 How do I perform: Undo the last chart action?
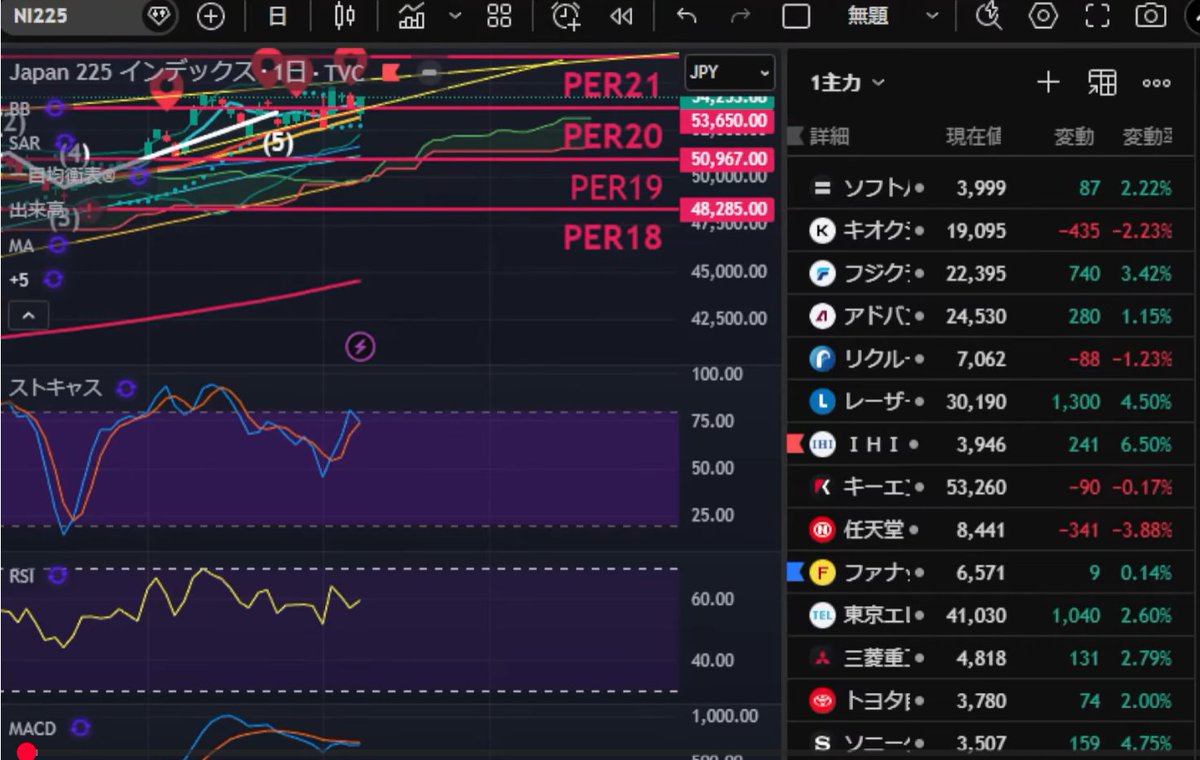click(x=686, y=16)
